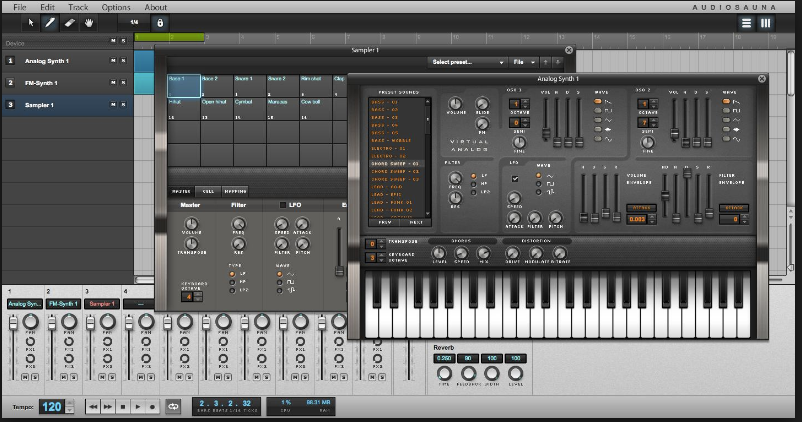Enable the Analog Synth LFO checkbox

(515, 179)
